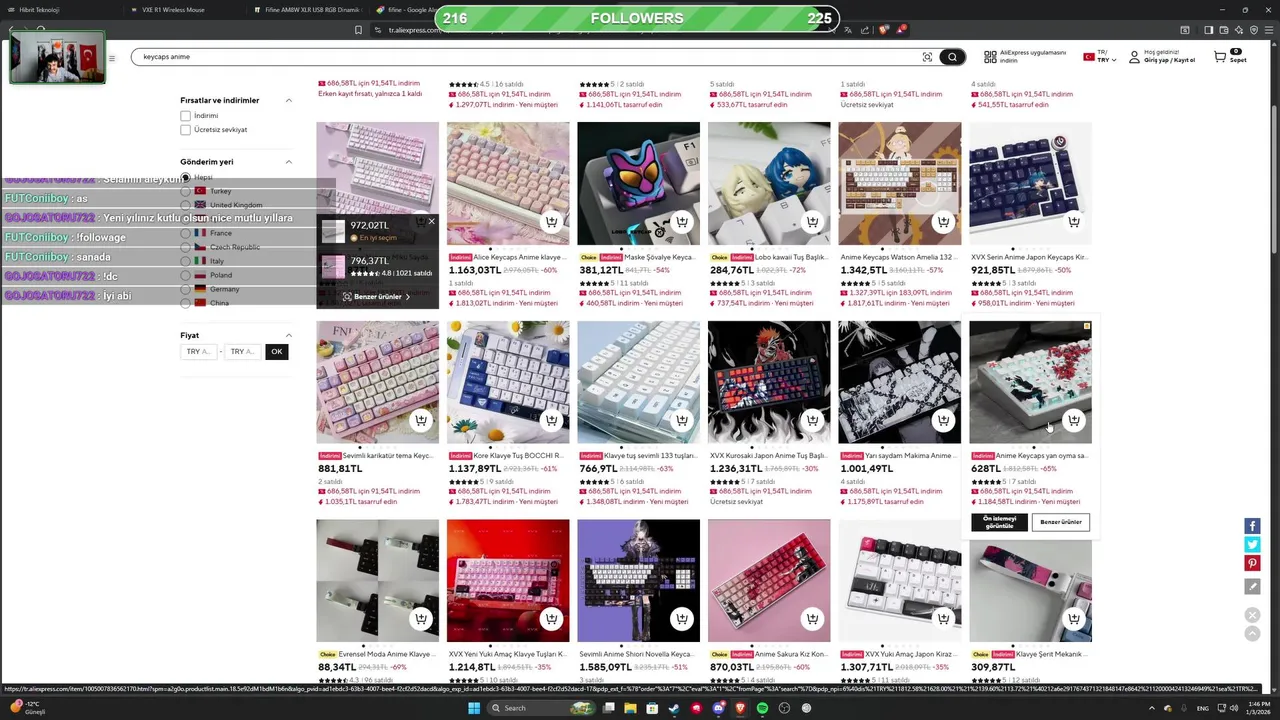The image size is (1280, 720).
Task: Add the Evrensel Moda Anime item to cart
Action: pyautogui.click(x=421, y=620)
